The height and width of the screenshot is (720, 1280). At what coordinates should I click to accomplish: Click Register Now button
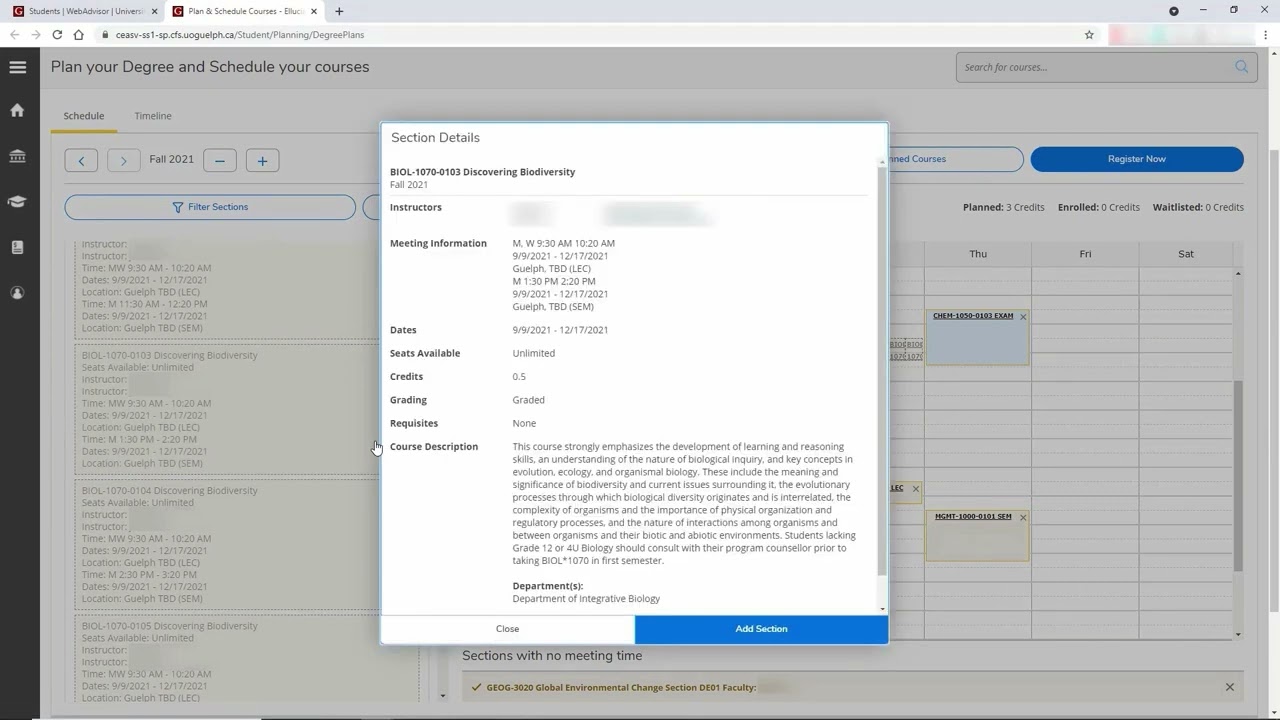tap(1137, 159)
